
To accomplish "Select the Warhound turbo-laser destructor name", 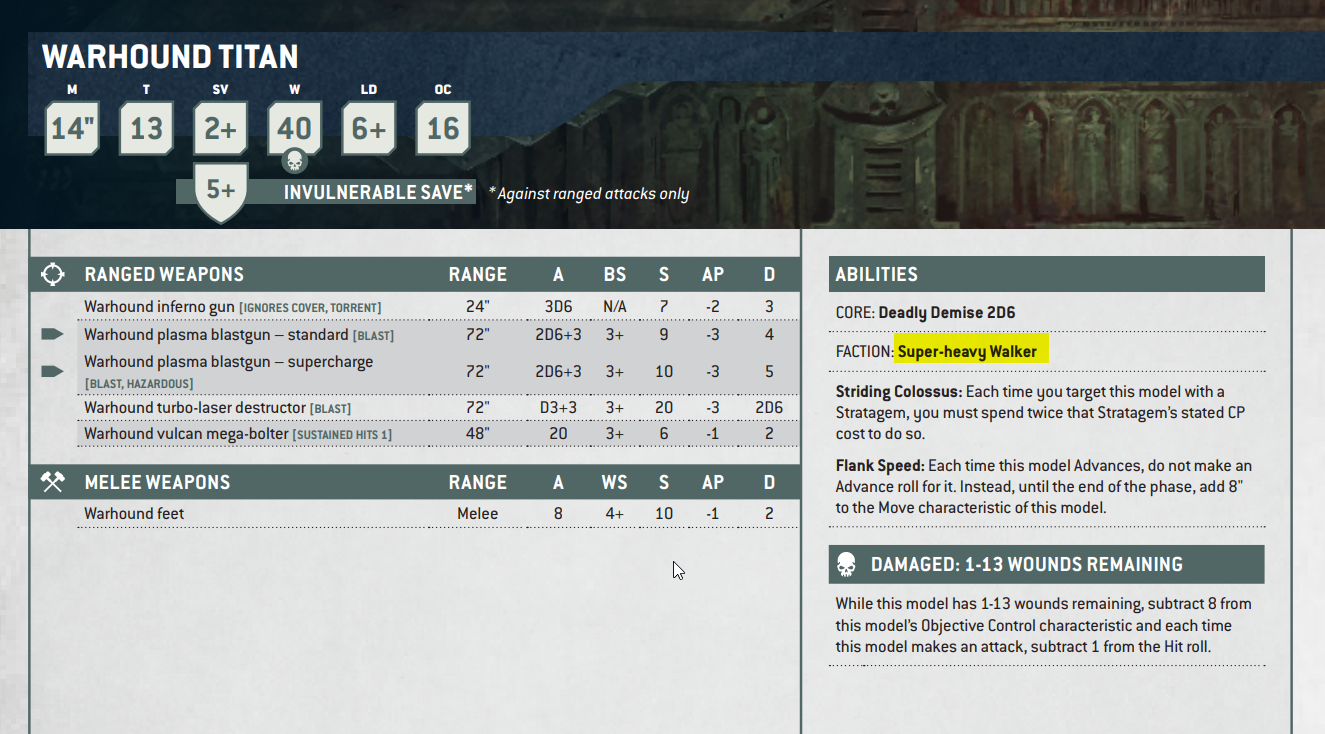I will 194,408.
